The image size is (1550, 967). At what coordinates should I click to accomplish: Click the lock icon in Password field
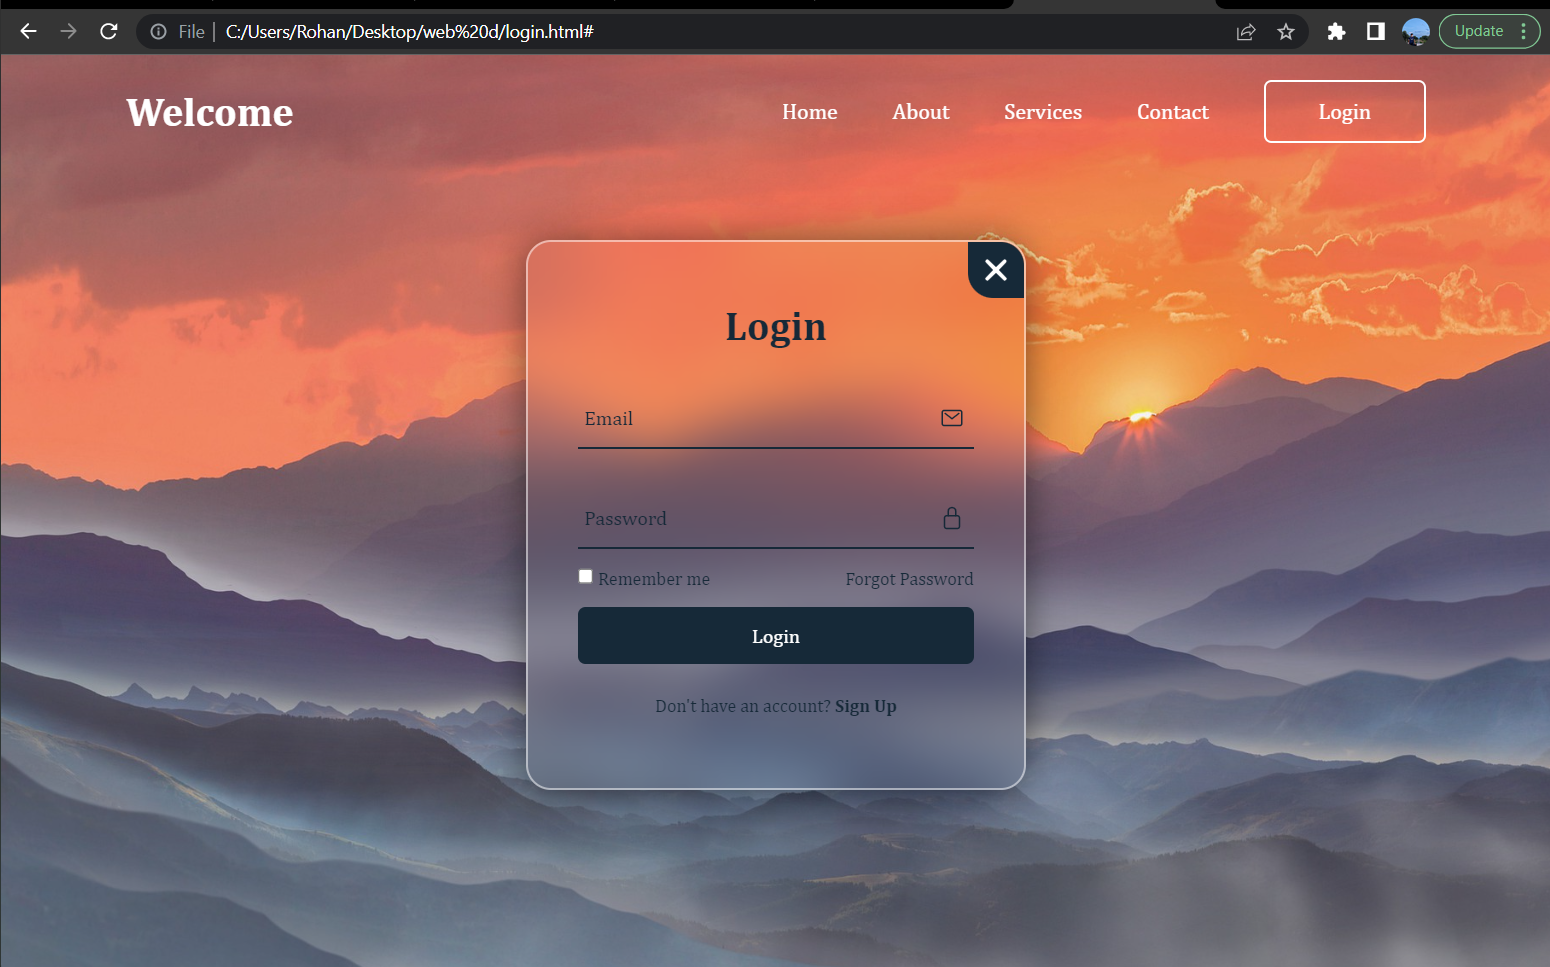pos(951,518)
